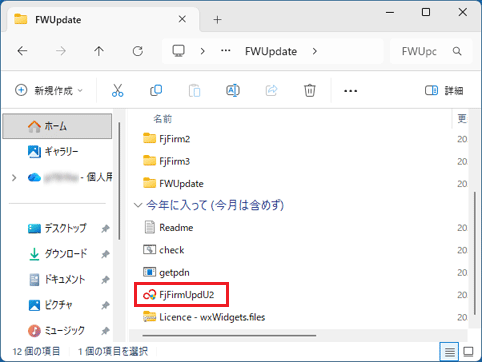This screenshot has width=482, height=362.
Task: Delete the selected item via trash icon
Action: [310, 90]
